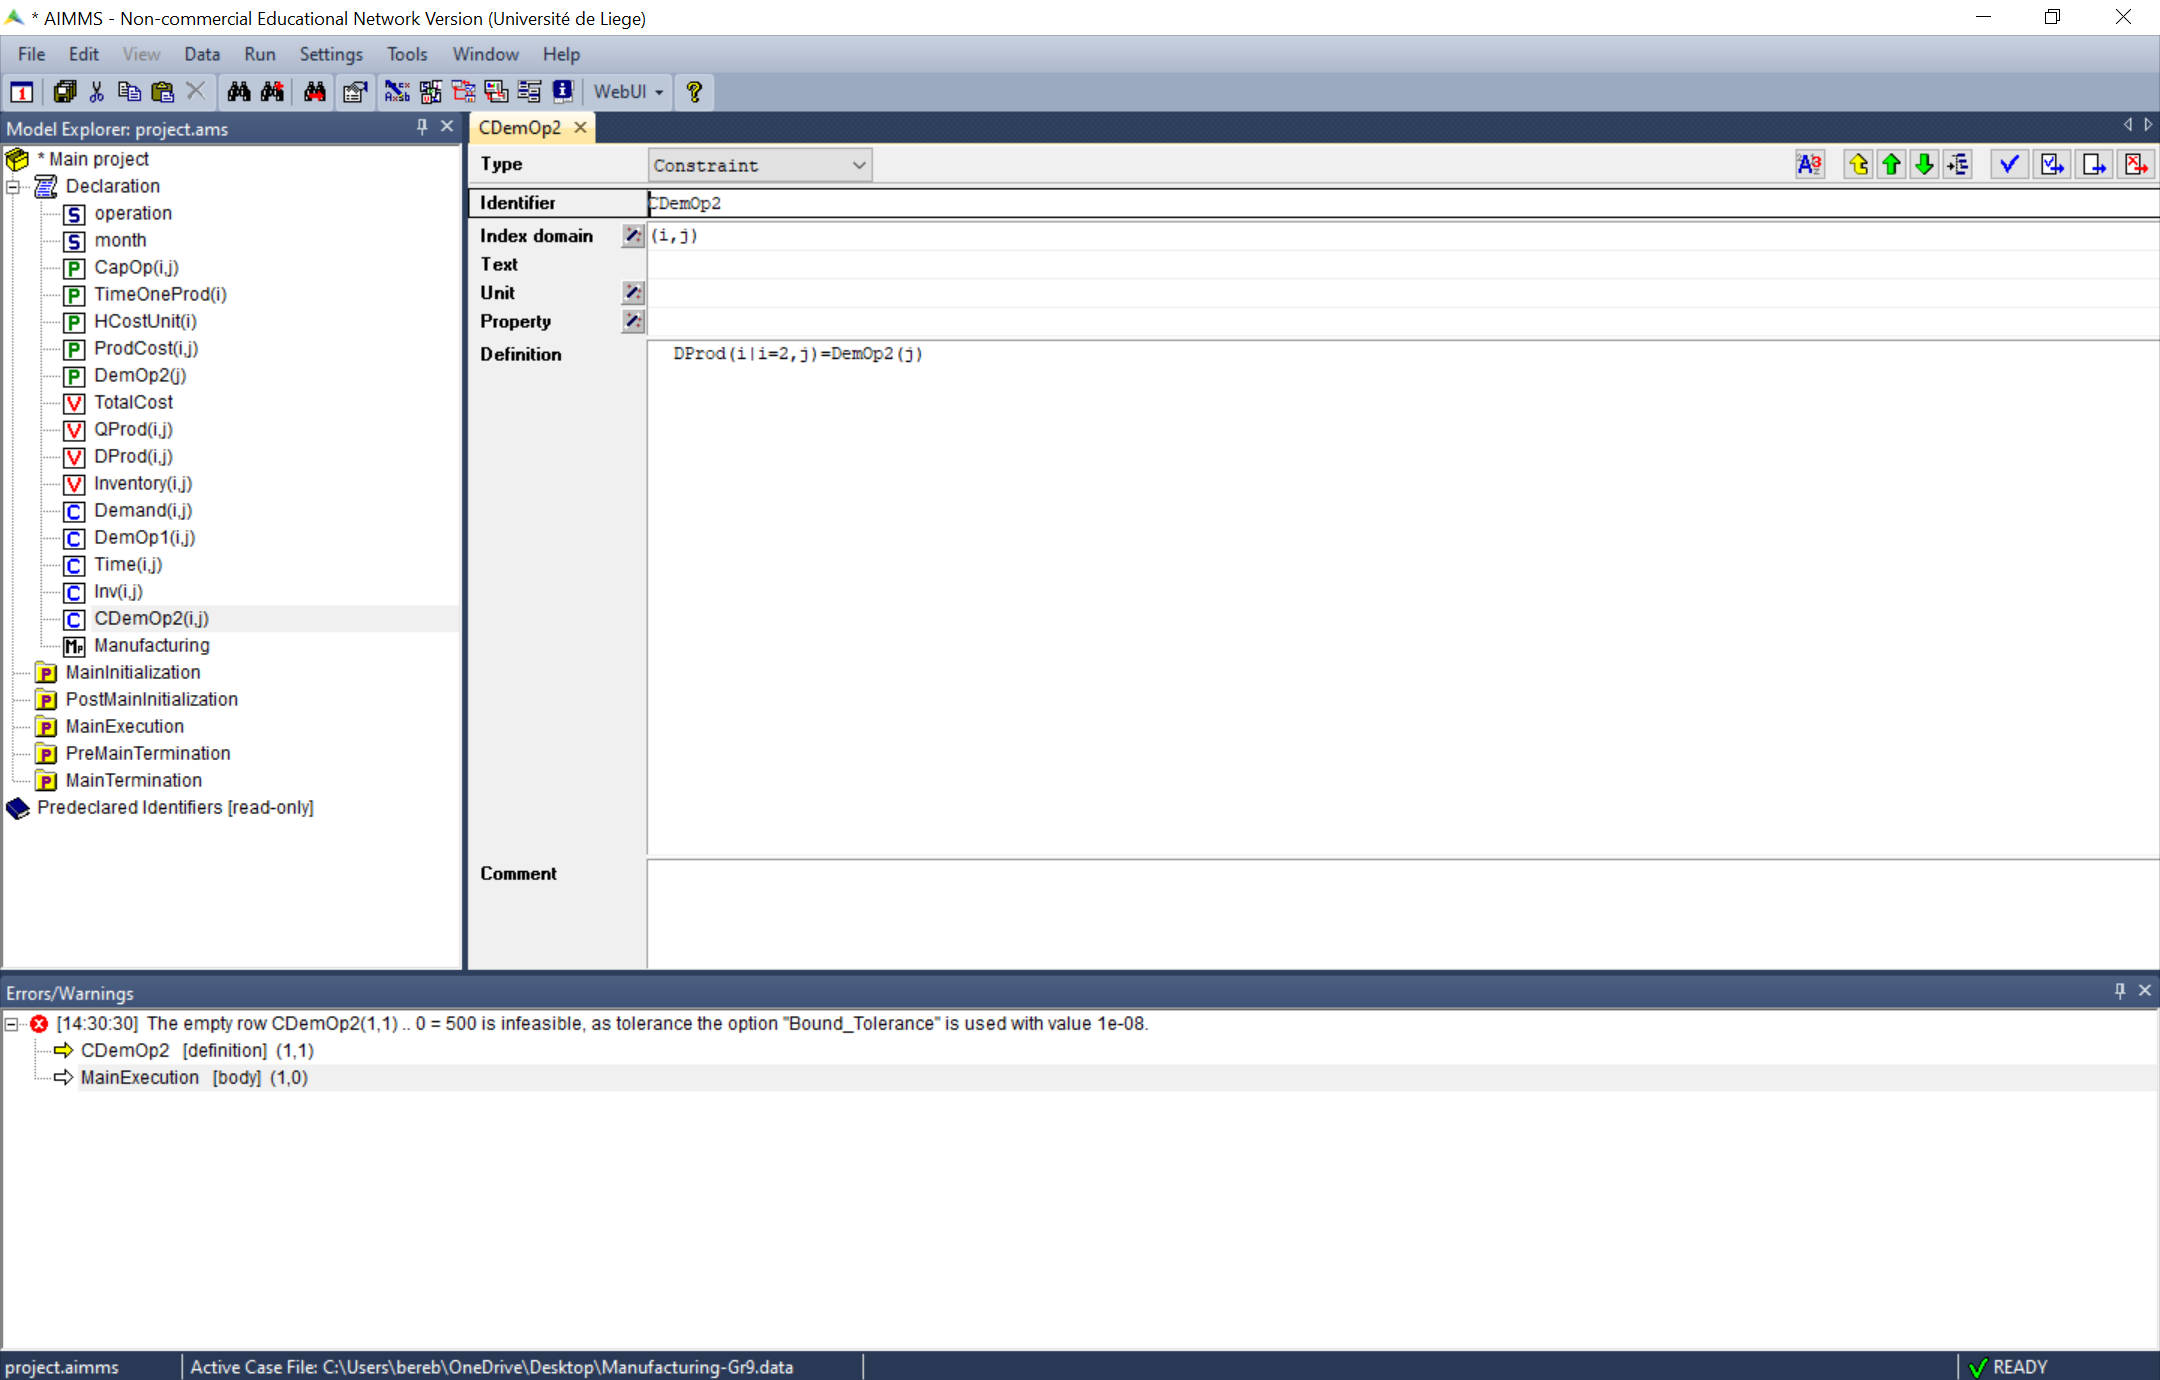2160x1380 pixels.
Task: Select the CDemOp2 editor tab
Action: (x=520, y=128)
